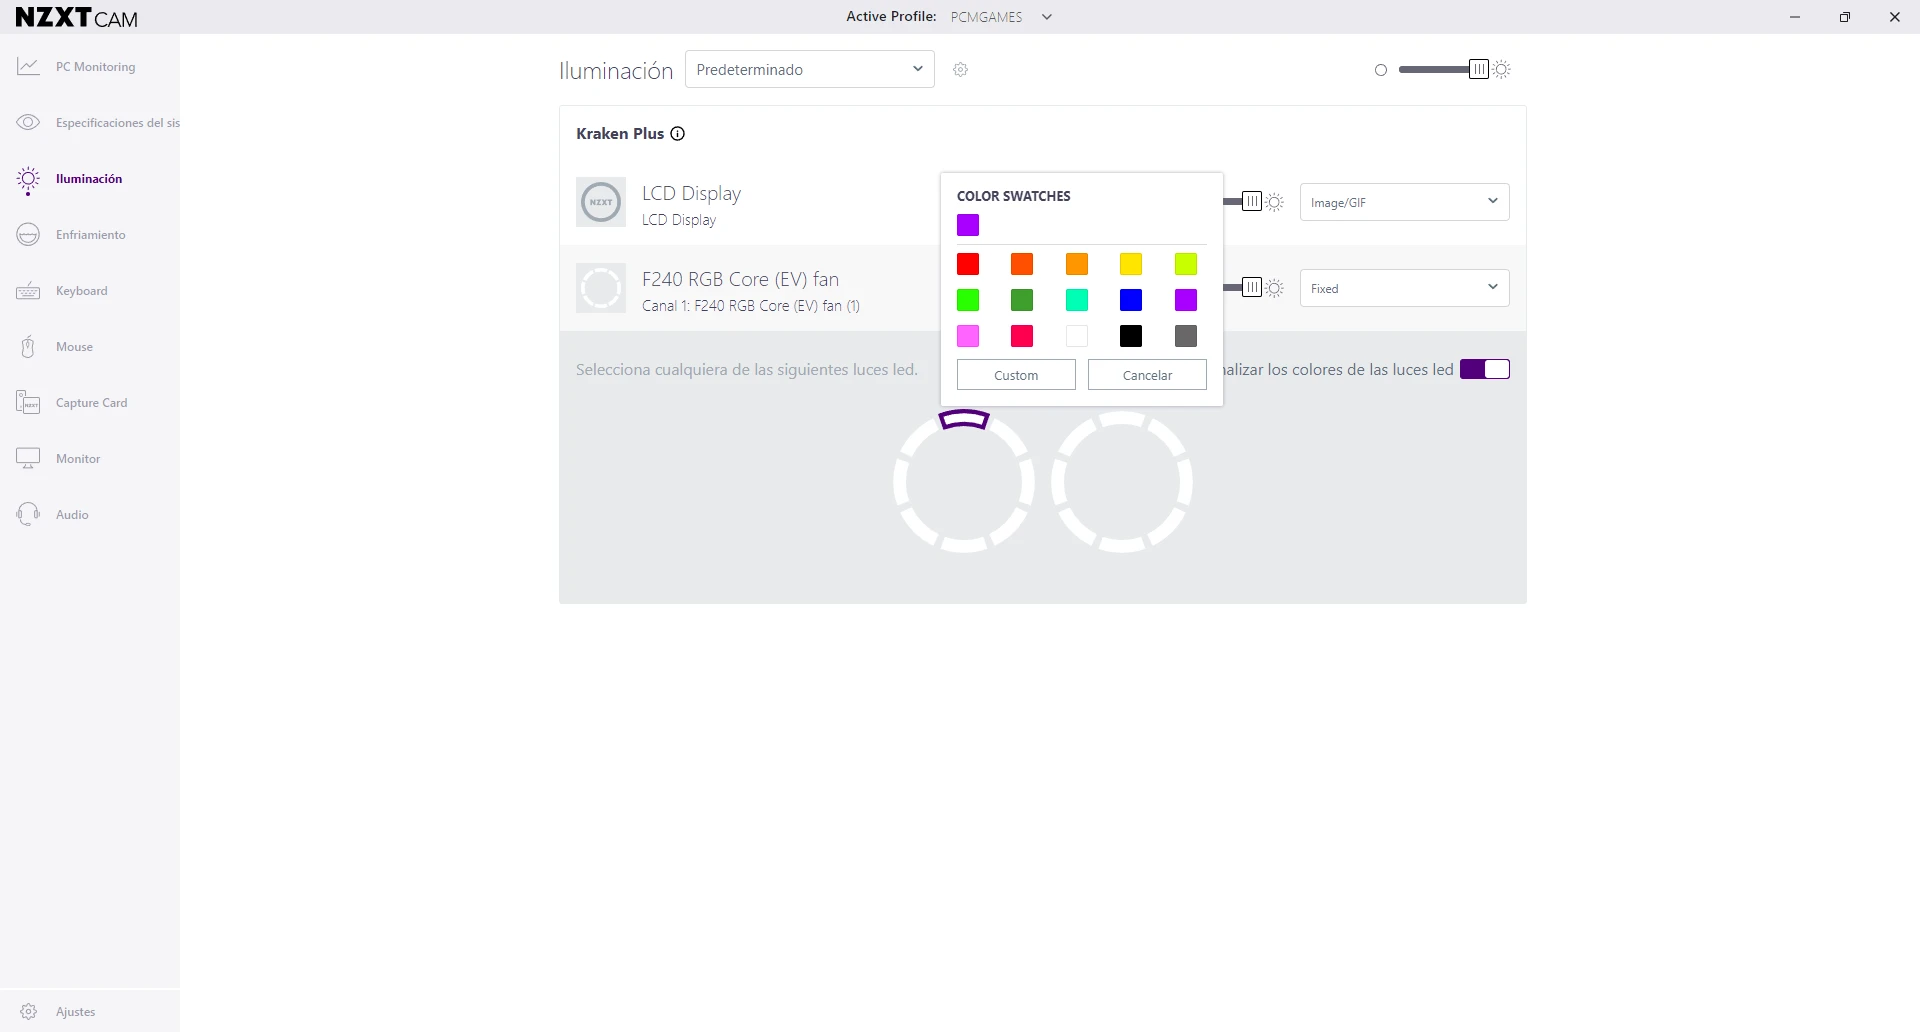This screenshot has width=1920, height=1032.
Task: Pick the gray color swatch
Action: coord(1186,336)
